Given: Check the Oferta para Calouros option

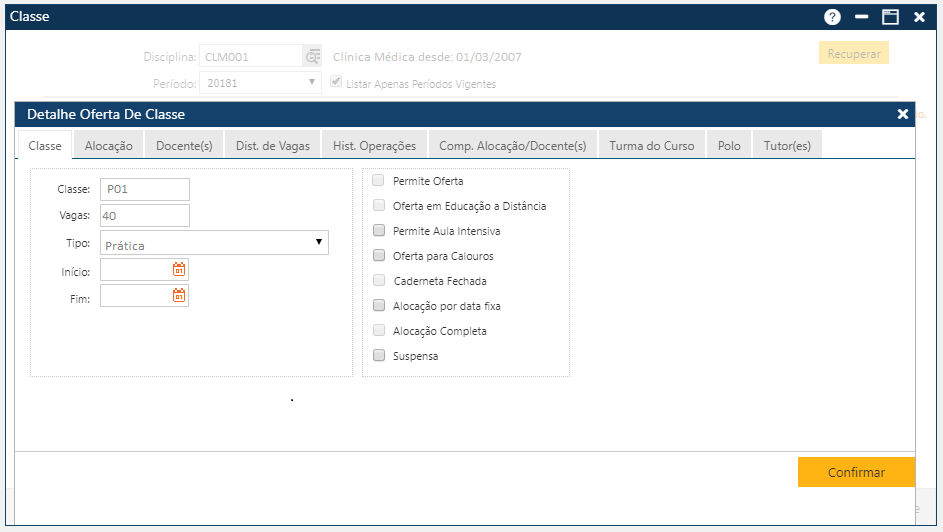Looking at the screenshot, I should point(379,256).
